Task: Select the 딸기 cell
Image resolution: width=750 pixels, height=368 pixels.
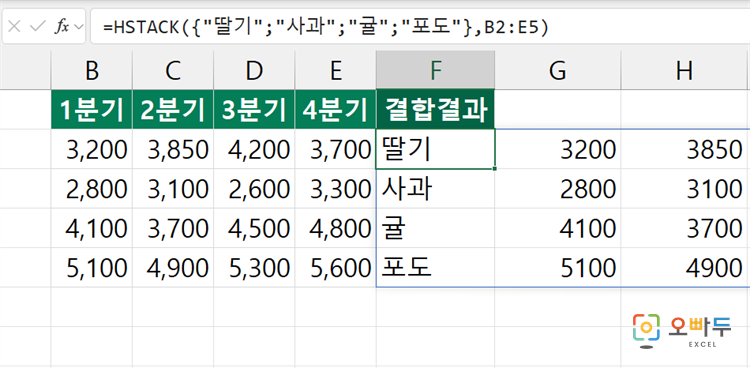Action: pos(435,149)
